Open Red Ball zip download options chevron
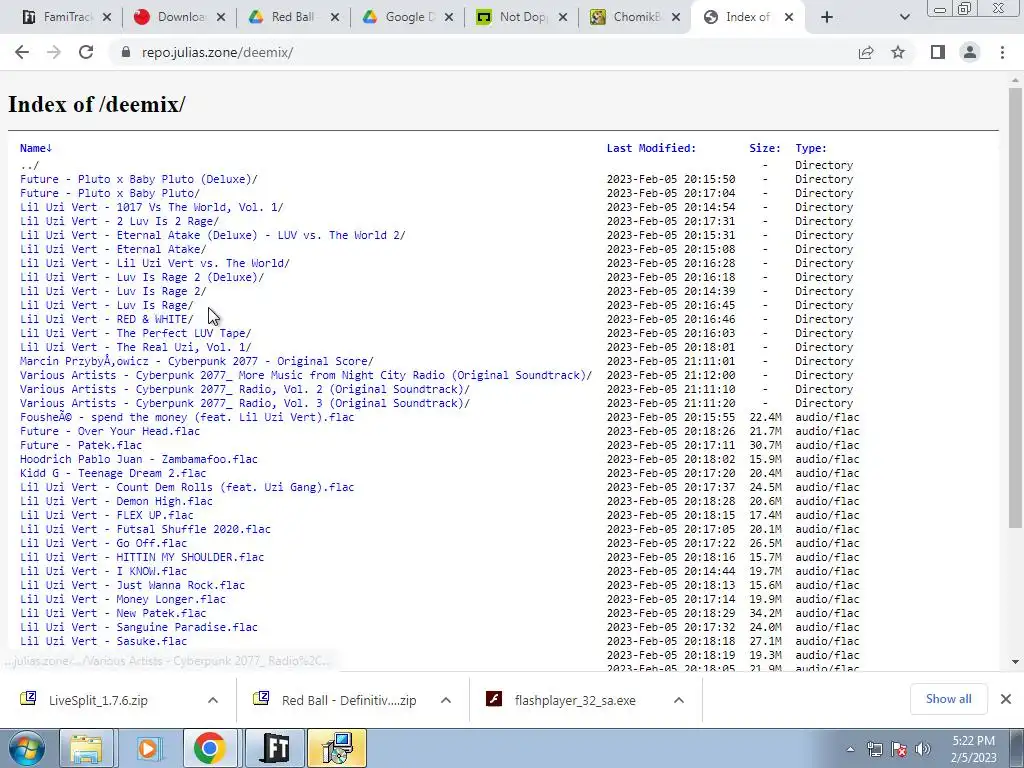1024x768 pixels. point(446,700)
